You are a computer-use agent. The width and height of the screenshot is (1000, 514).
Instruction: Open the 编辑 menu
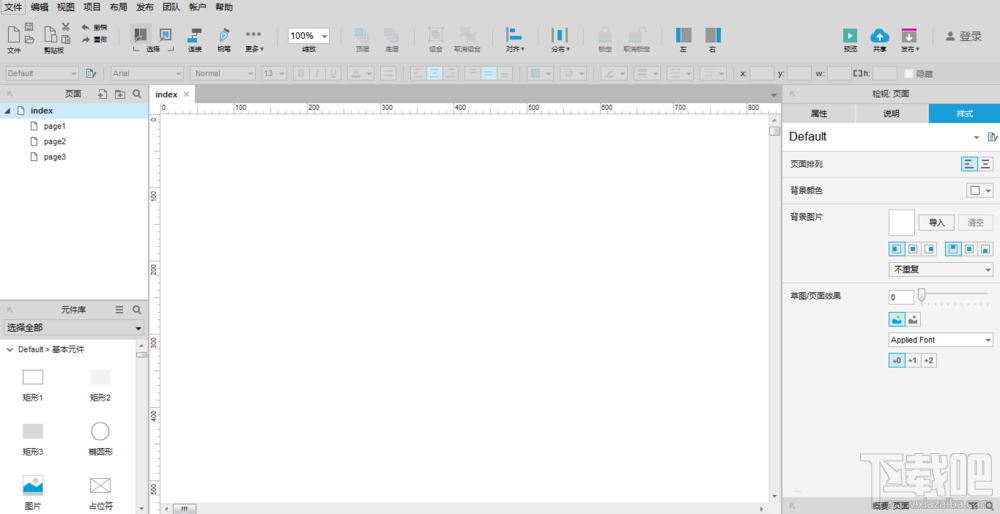(40, 8)
